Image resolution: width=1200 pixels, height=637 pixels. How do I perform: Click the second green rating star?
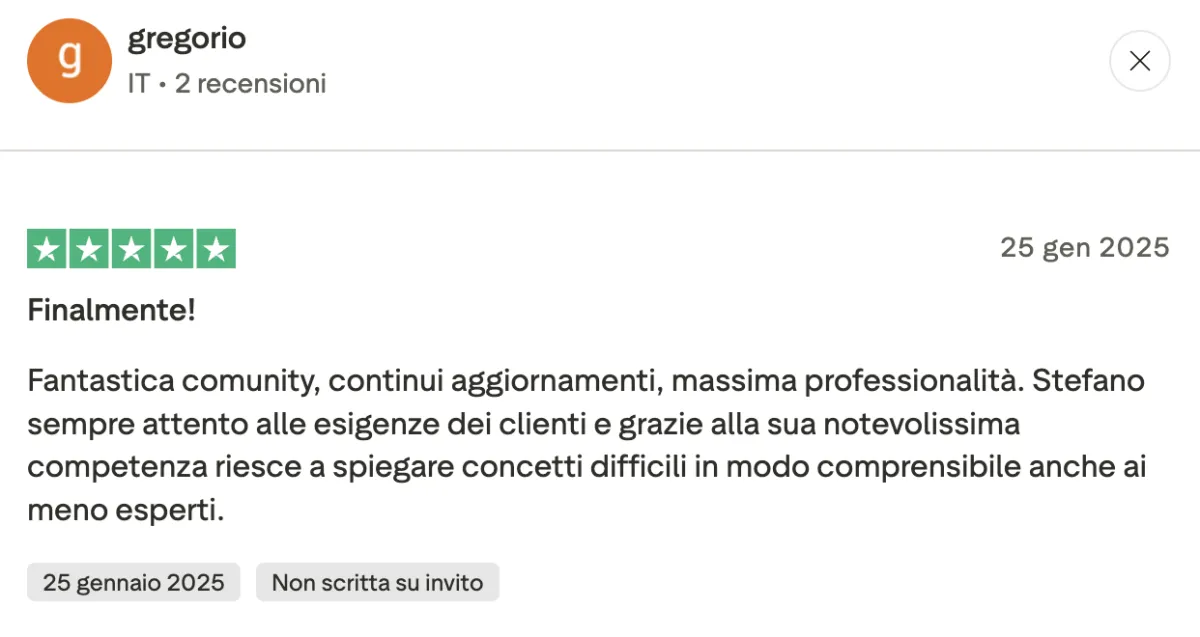coord(89,249)
